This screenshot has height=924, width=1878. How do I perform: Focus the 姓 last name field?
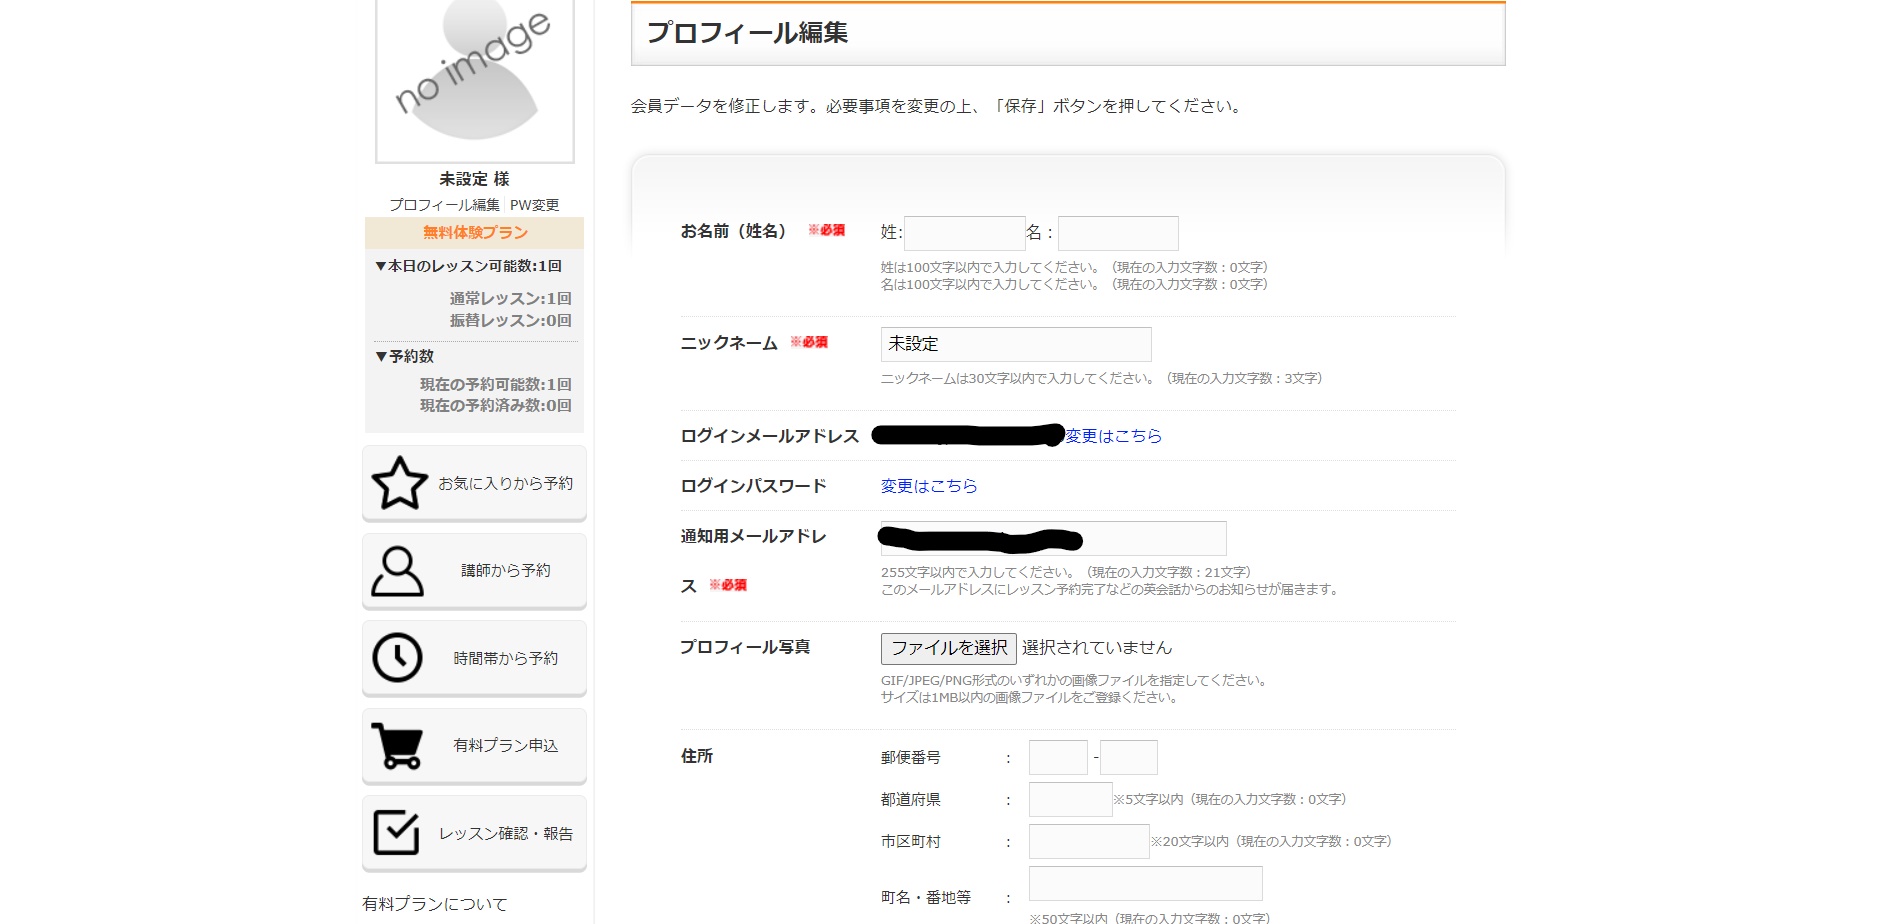point(964,234)
